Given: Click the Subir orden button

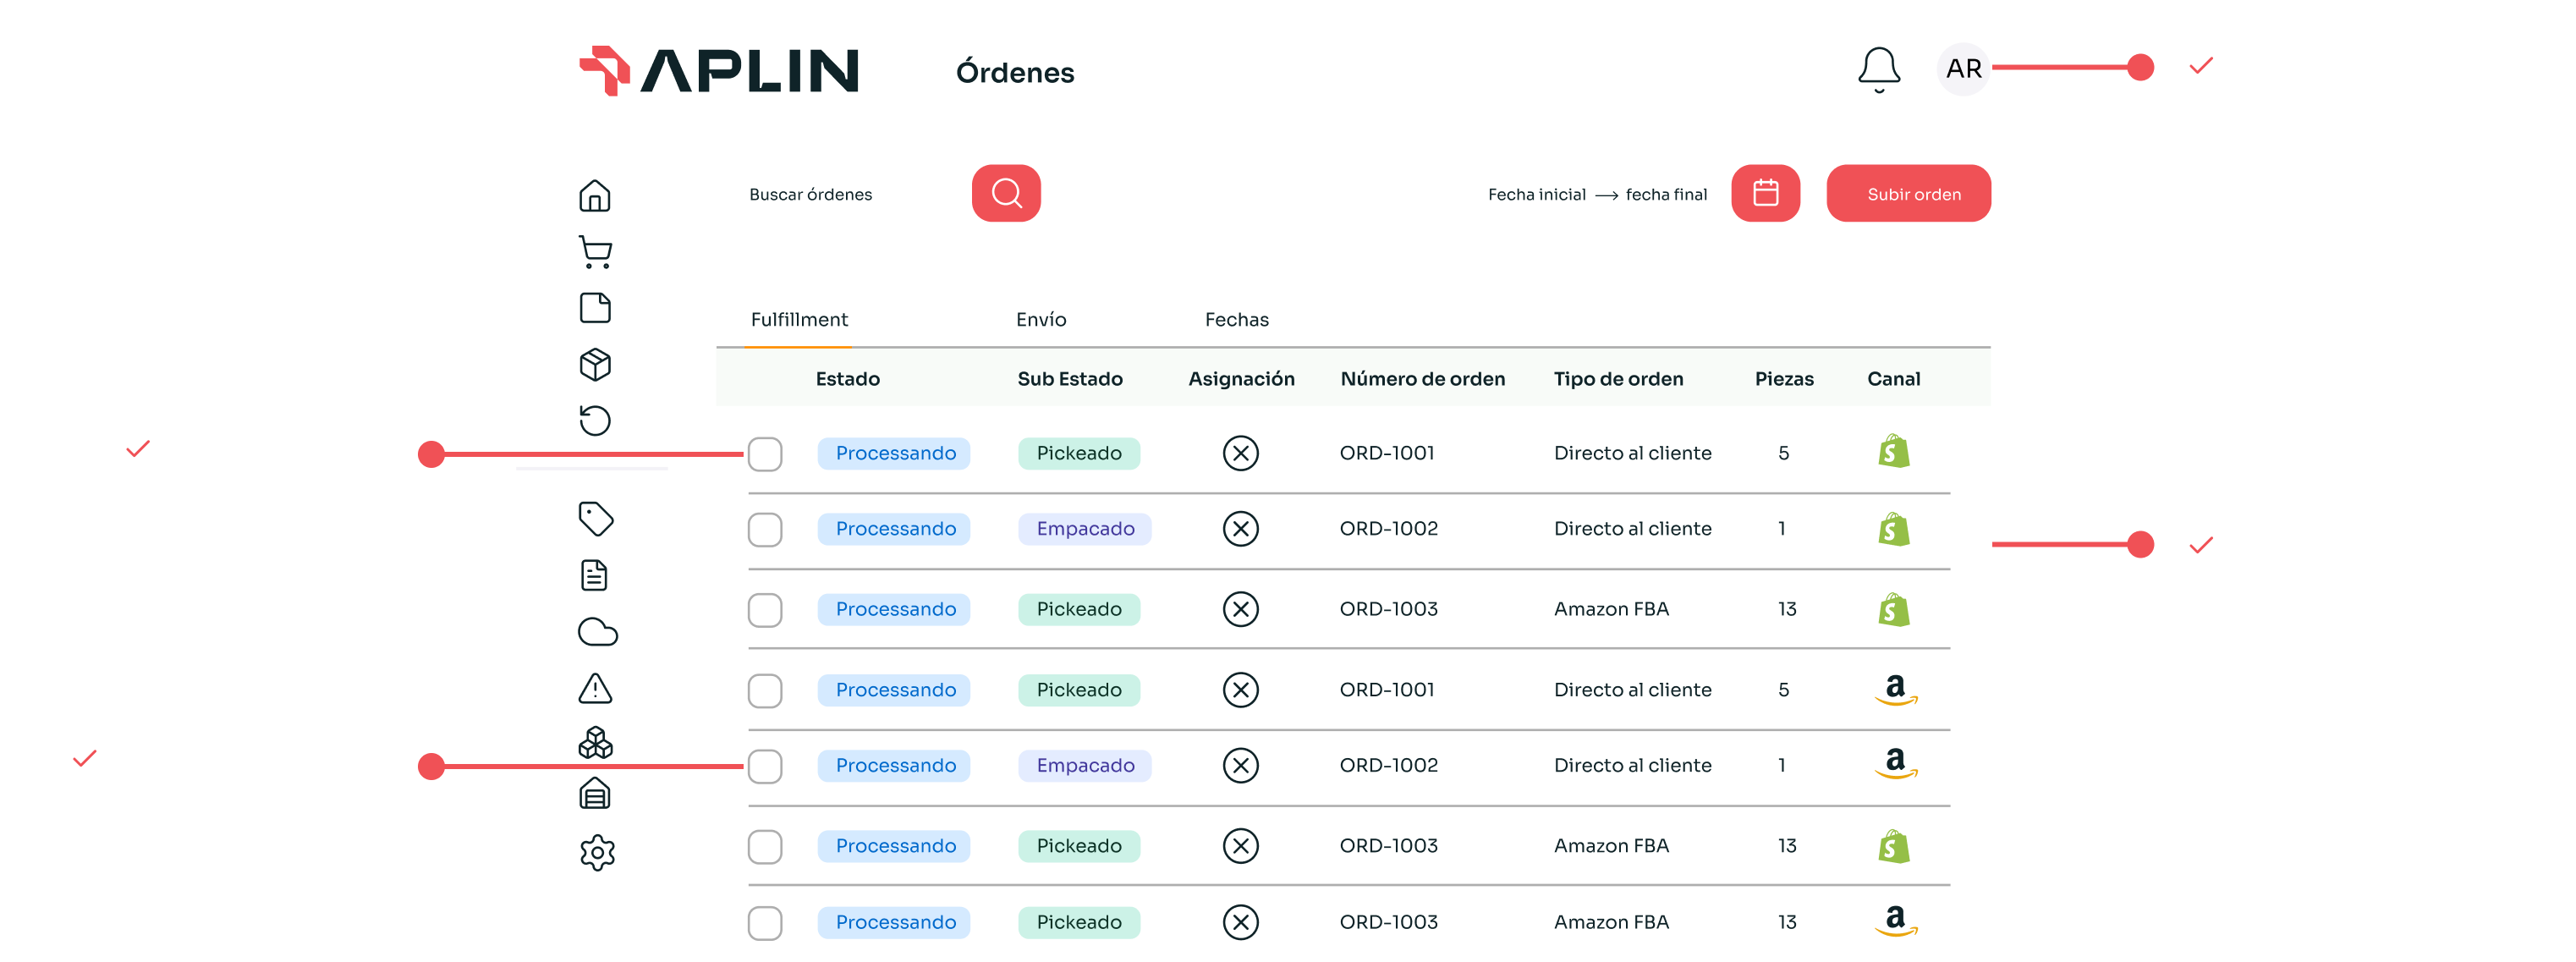Looking at the screenshot, I should [1908, 193].
